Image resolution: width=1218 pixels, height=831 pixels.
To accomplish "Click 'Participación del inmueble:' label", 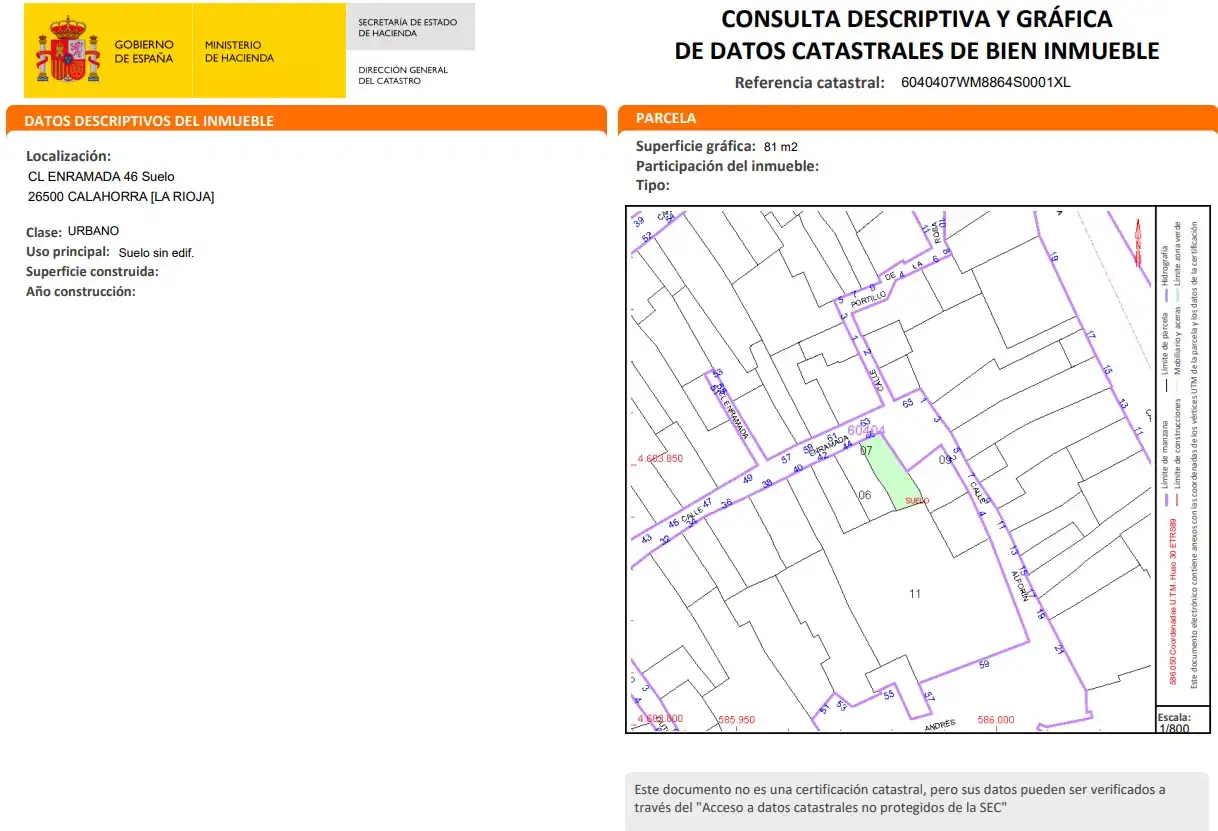I will pos(727,166).
